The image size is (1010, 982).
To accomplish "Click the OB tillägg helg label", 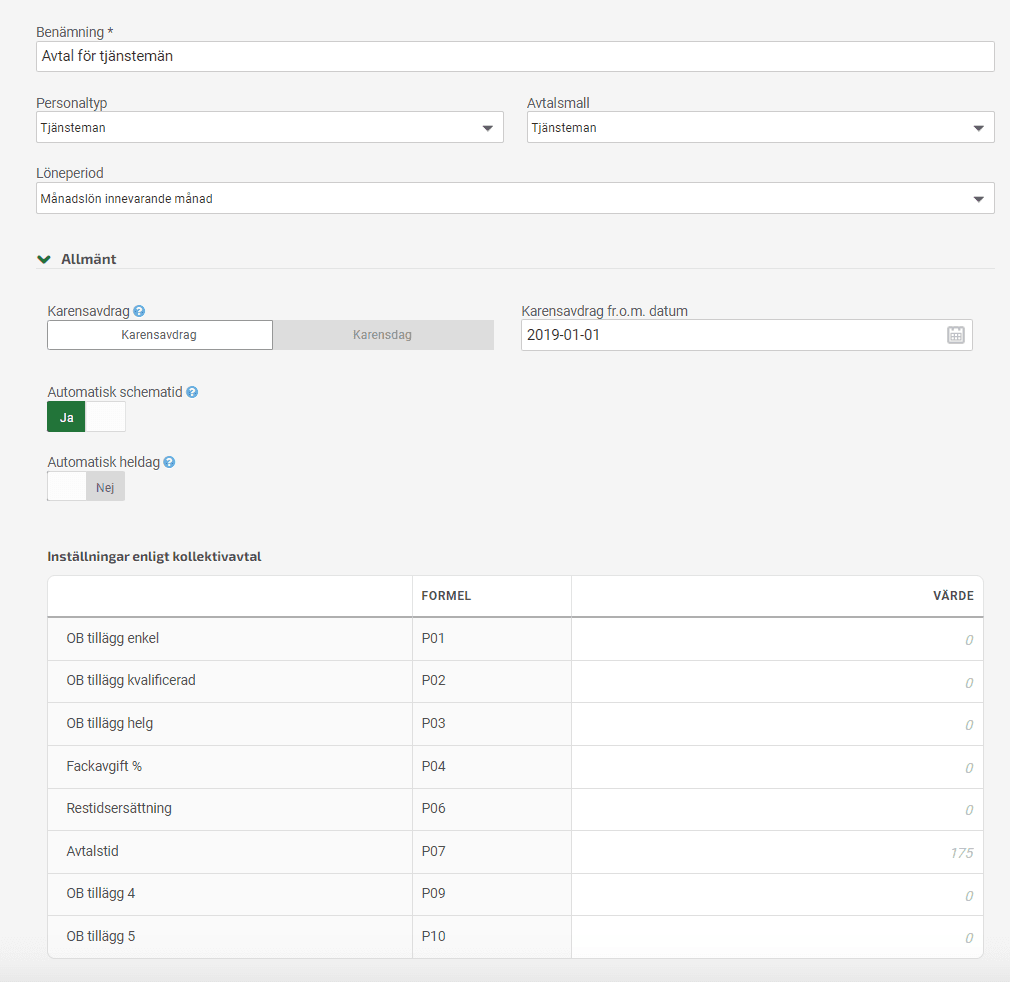I will click(x=110, y=723).
